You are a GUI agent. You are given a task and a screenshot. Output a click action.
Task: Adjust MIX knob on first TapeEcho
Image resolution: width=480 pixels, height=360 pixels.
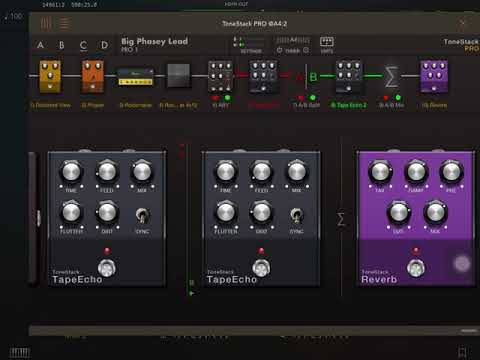point(142,172)
